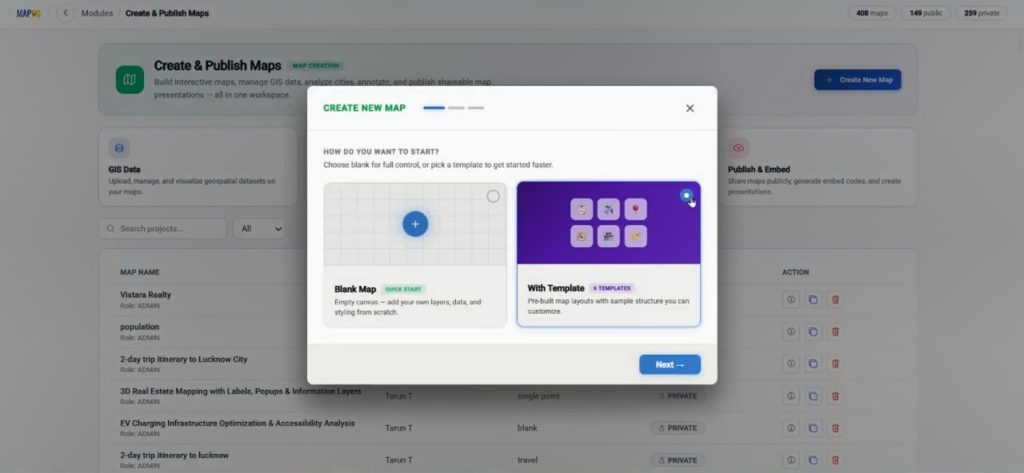Click the green map icon in header card
The width and height of the screenshot is (1024, 473).
130,80
